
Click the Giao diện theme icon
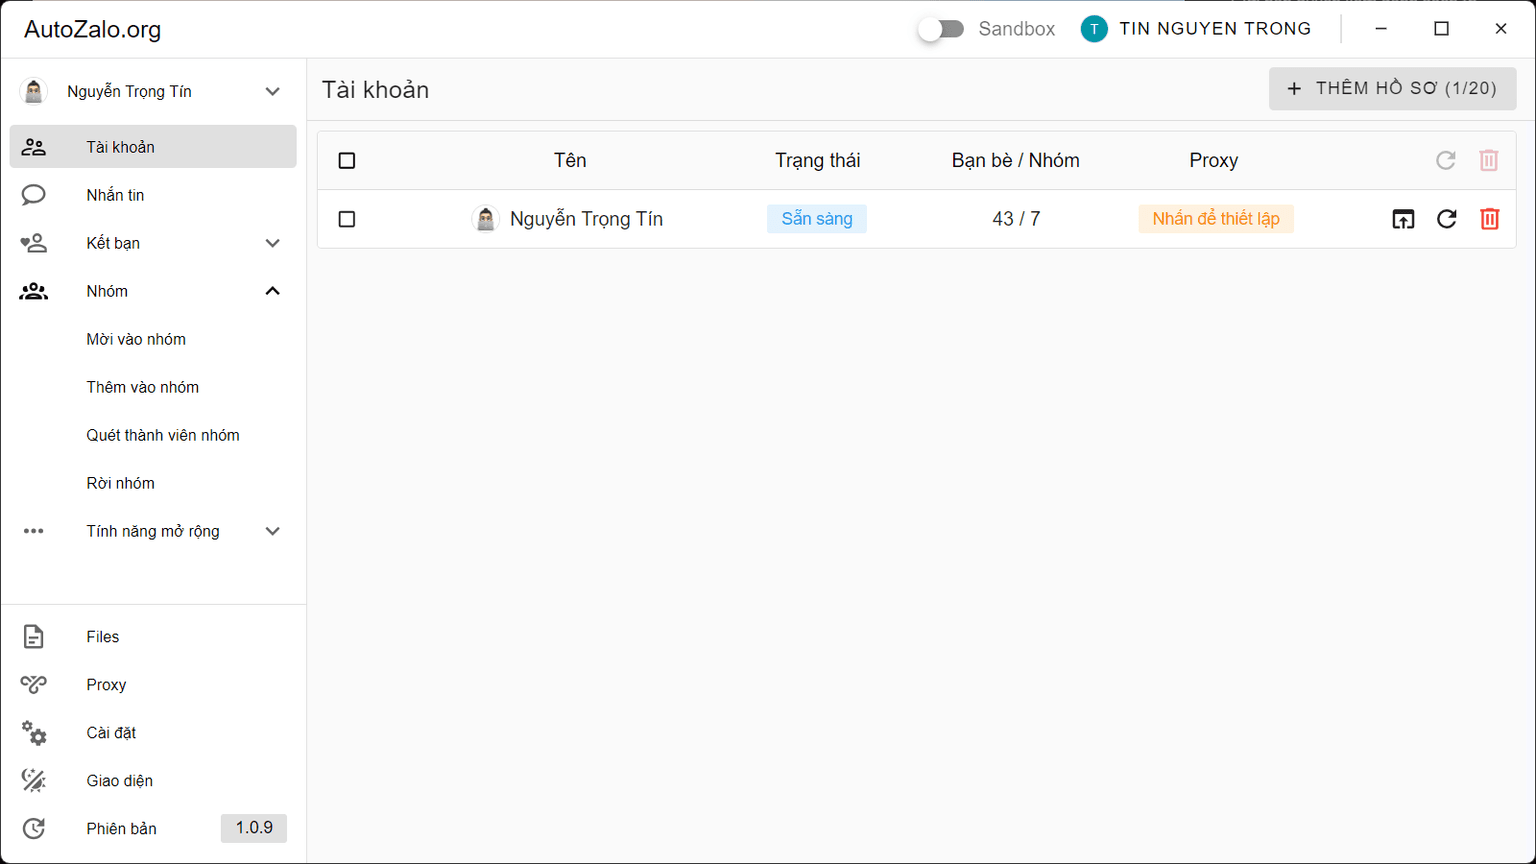pos(34,781)
